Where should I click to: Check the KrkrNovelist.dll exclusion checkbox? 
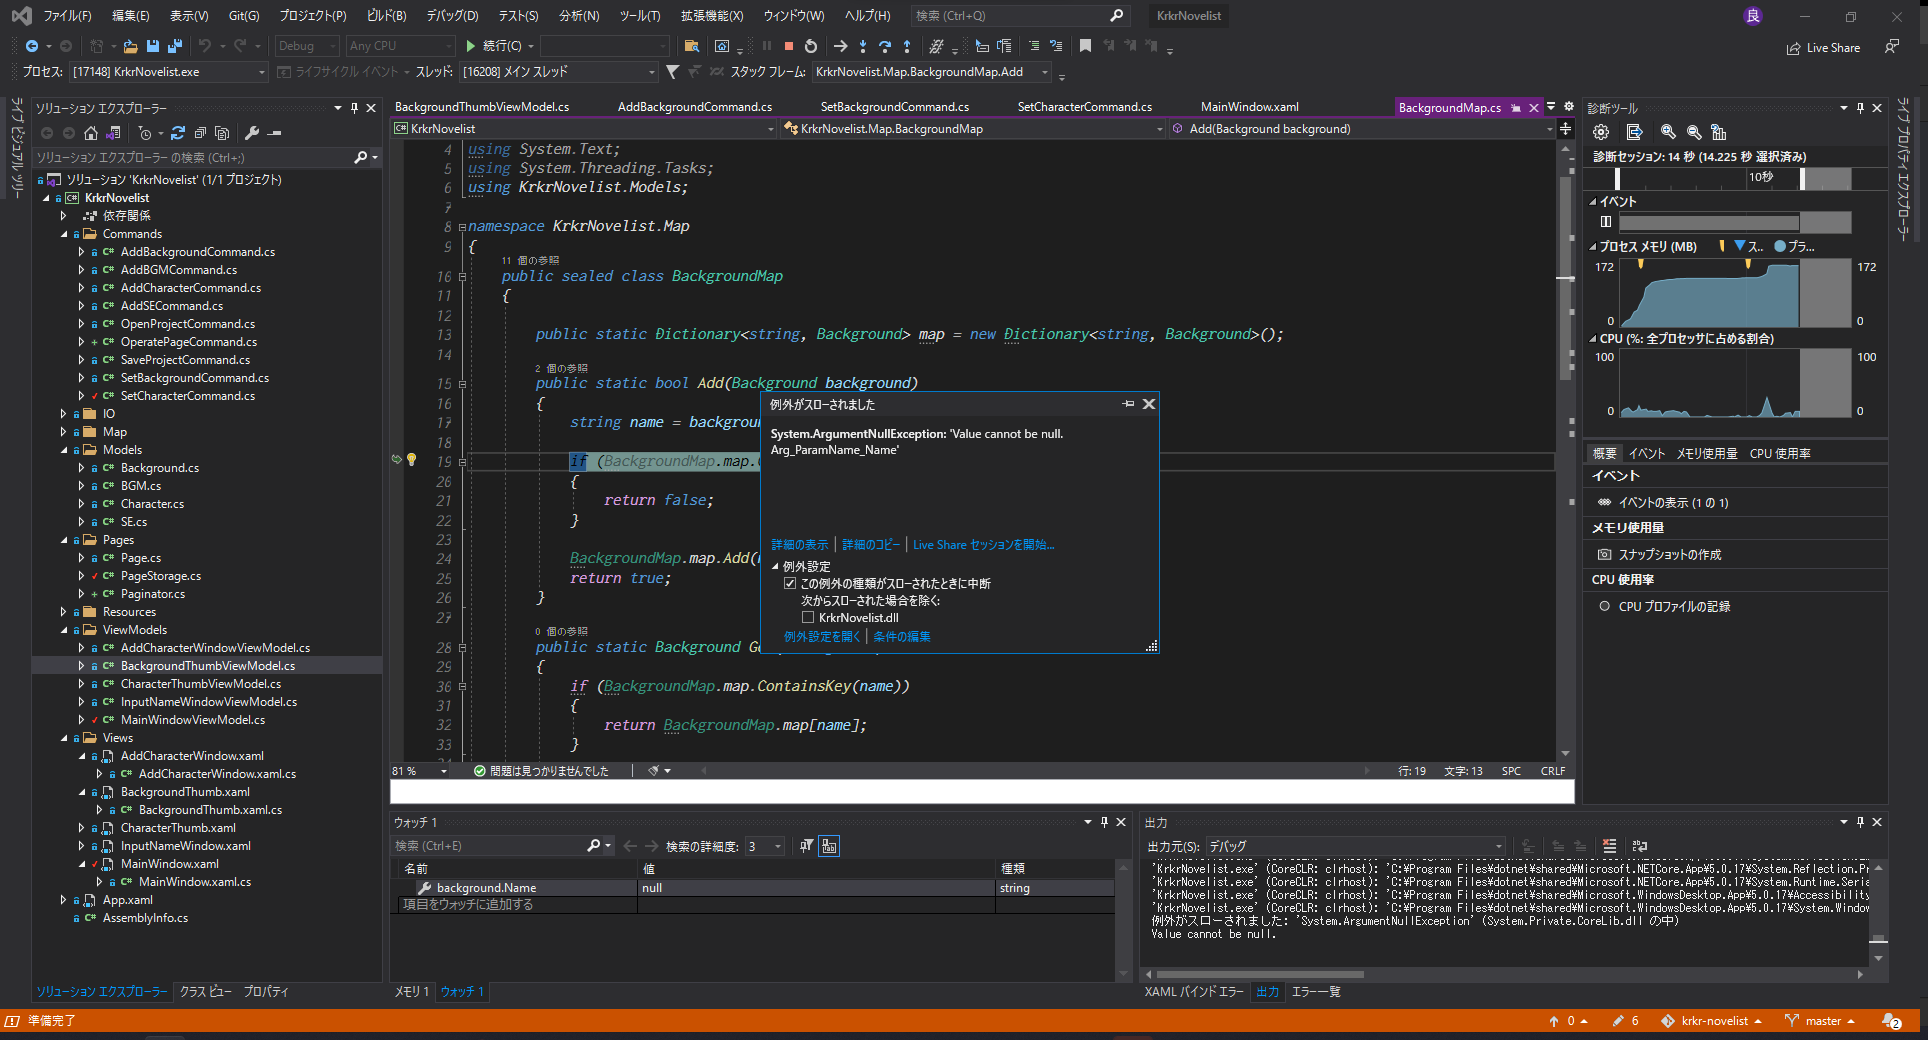[x=808, y=618]
